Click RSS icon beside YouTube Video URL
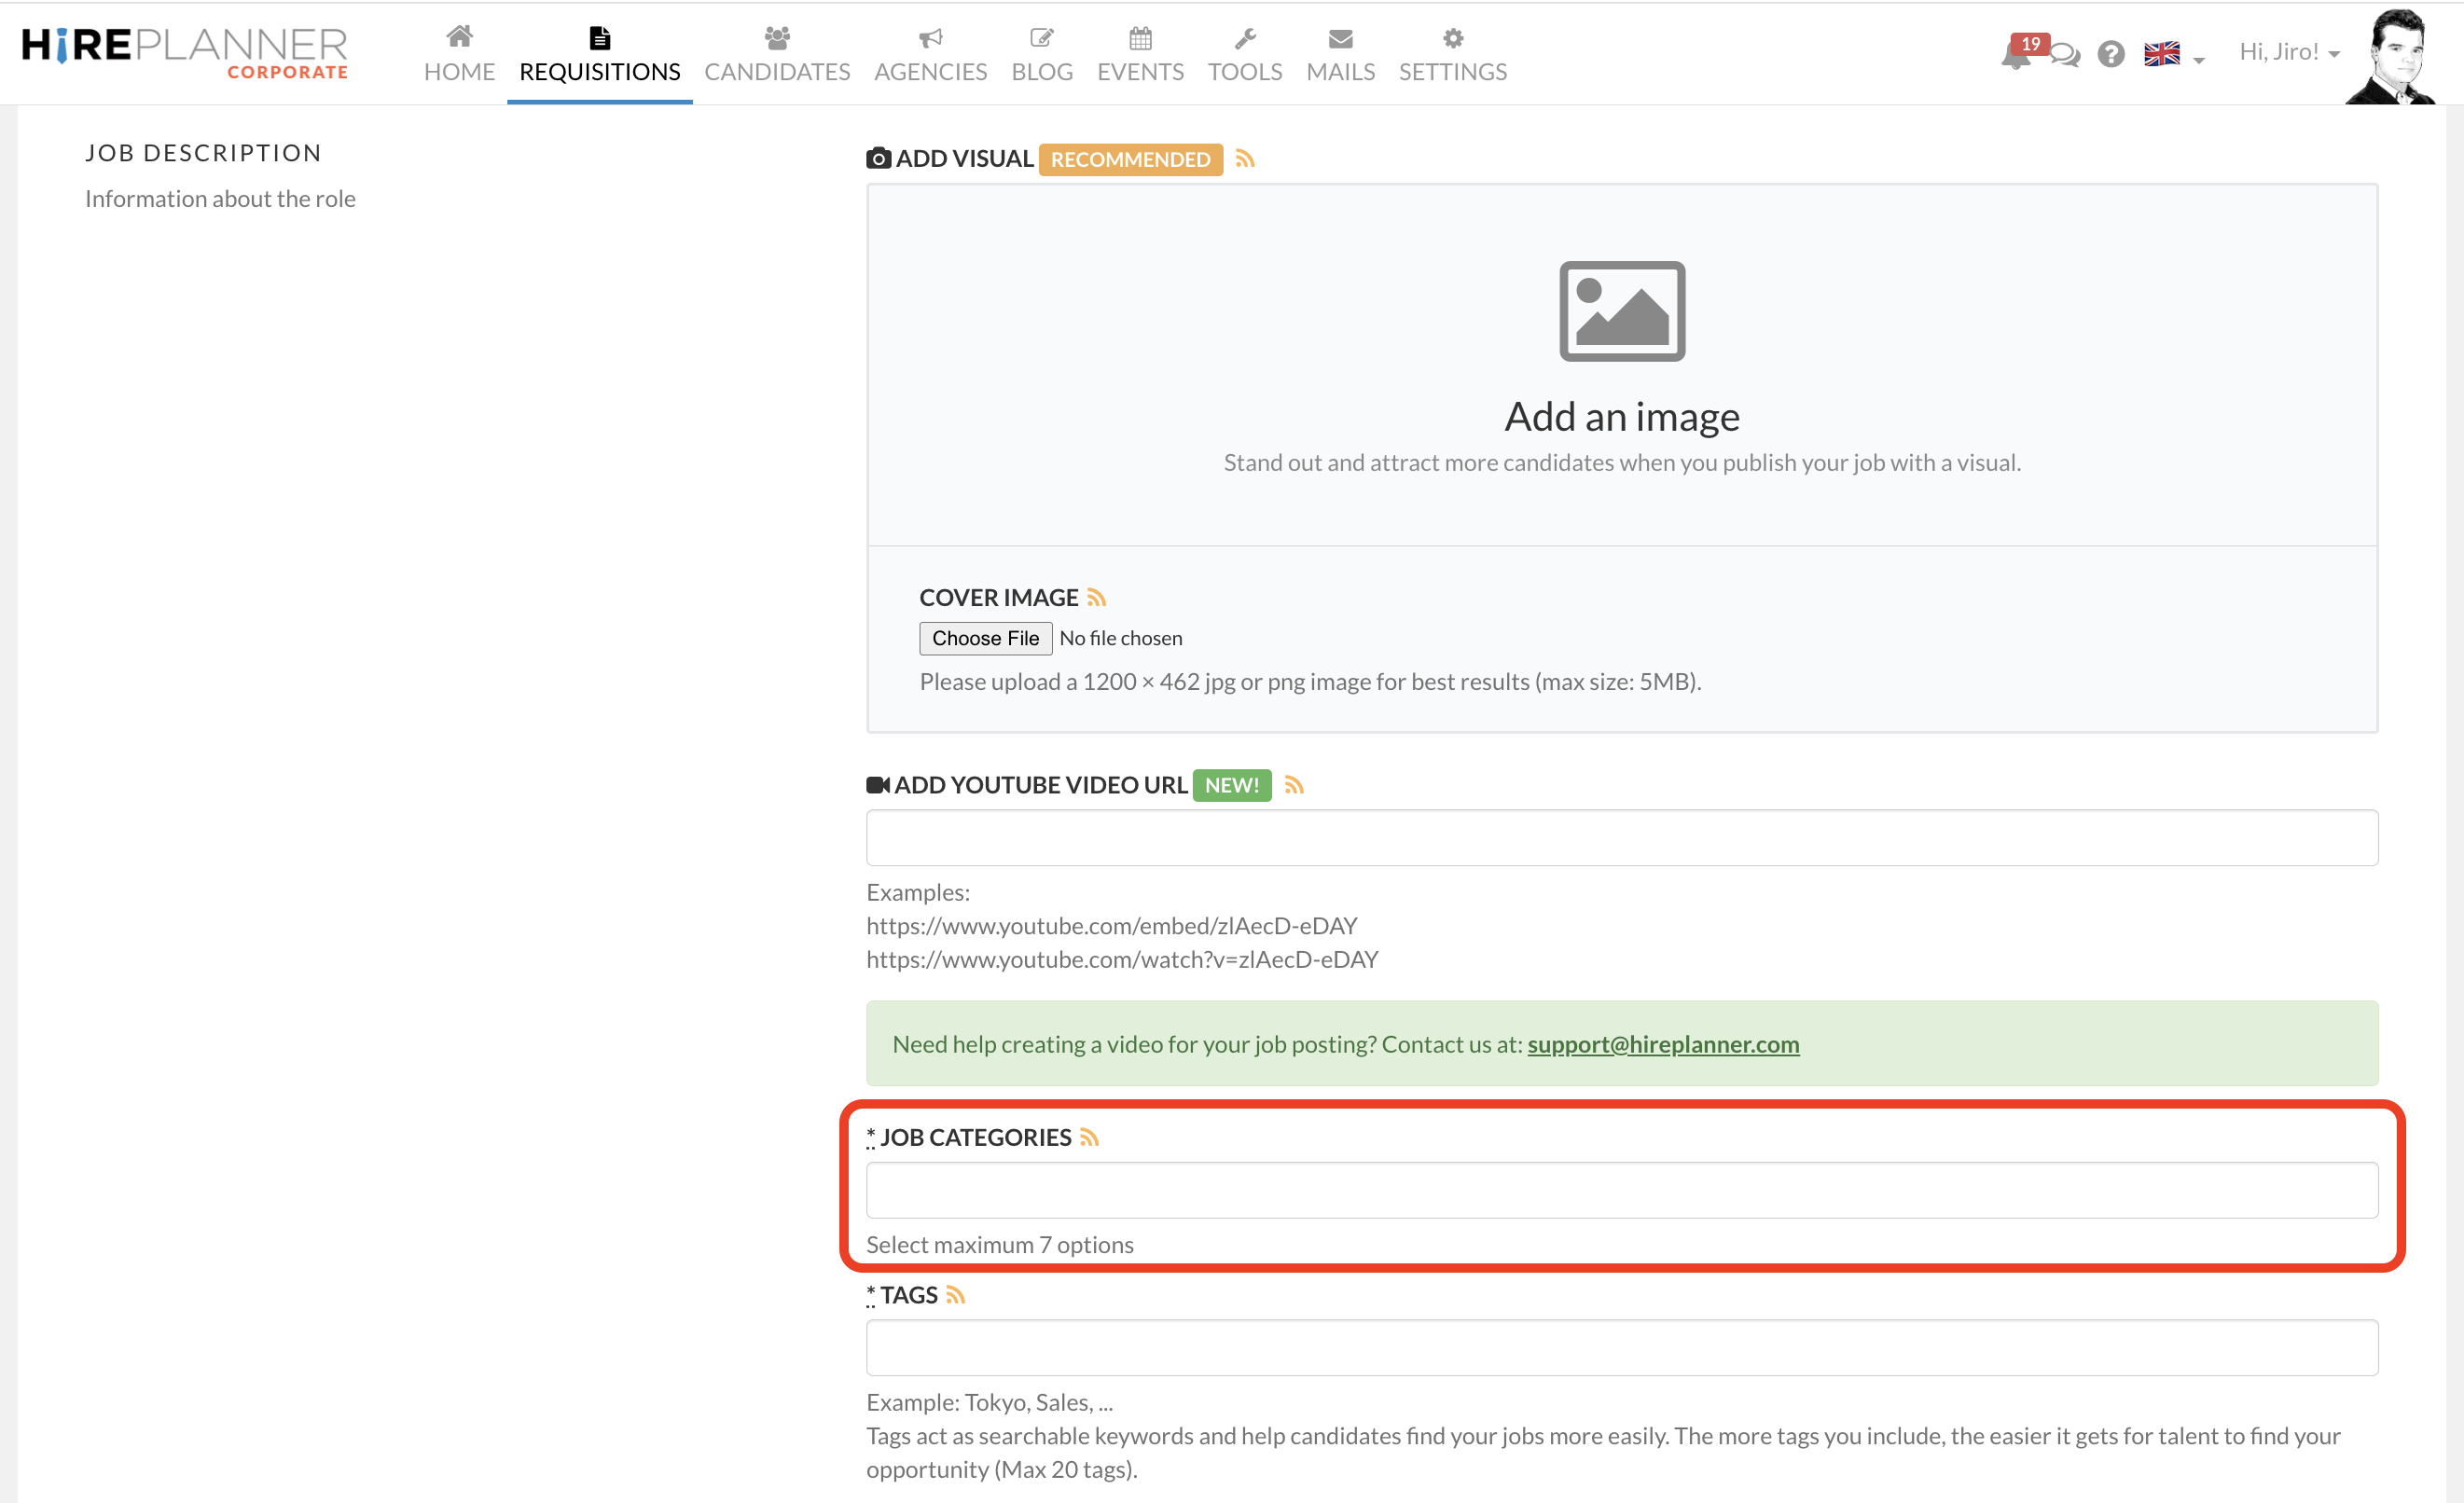 point(1294,785)
